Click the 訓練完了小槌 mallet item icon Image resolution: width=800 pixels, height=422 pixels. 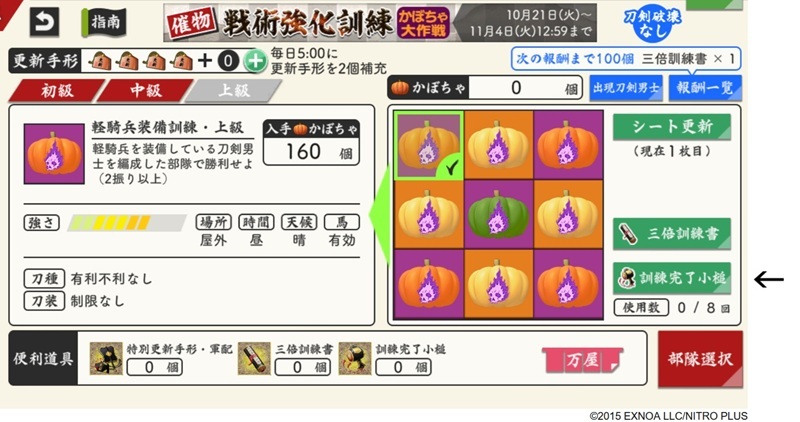(x=355, y=359)
